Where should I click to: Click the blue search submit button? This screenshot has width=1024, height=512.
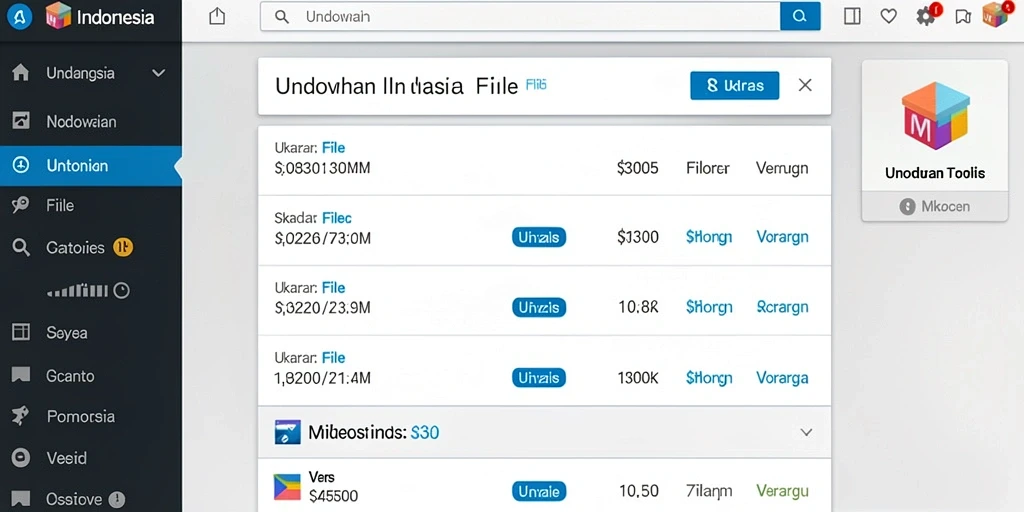tap(799, 16)
